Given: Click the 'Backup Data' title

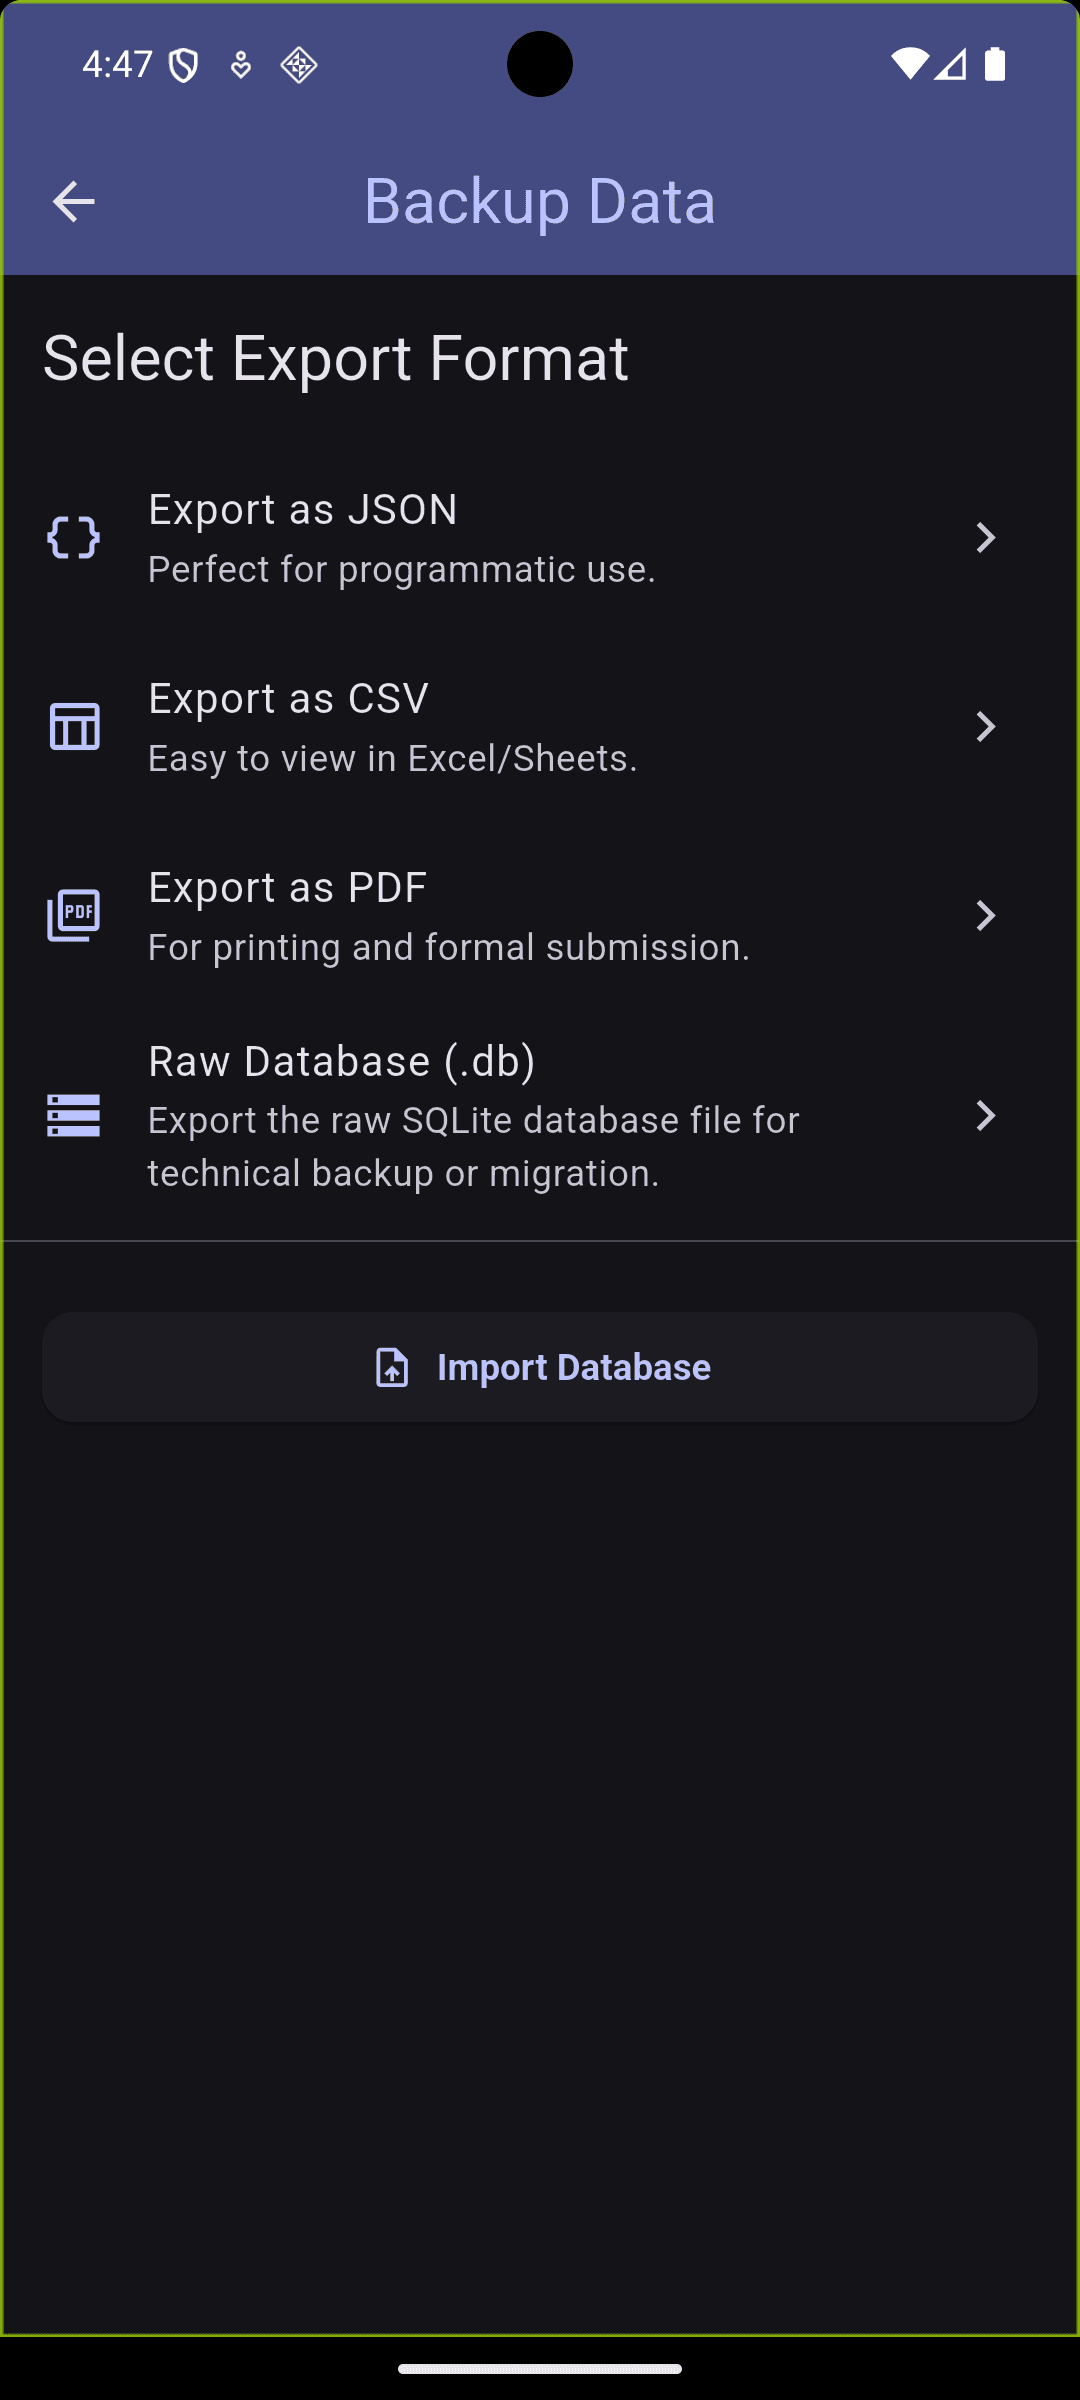Looking at the screenshot, I should pos(540,201).
